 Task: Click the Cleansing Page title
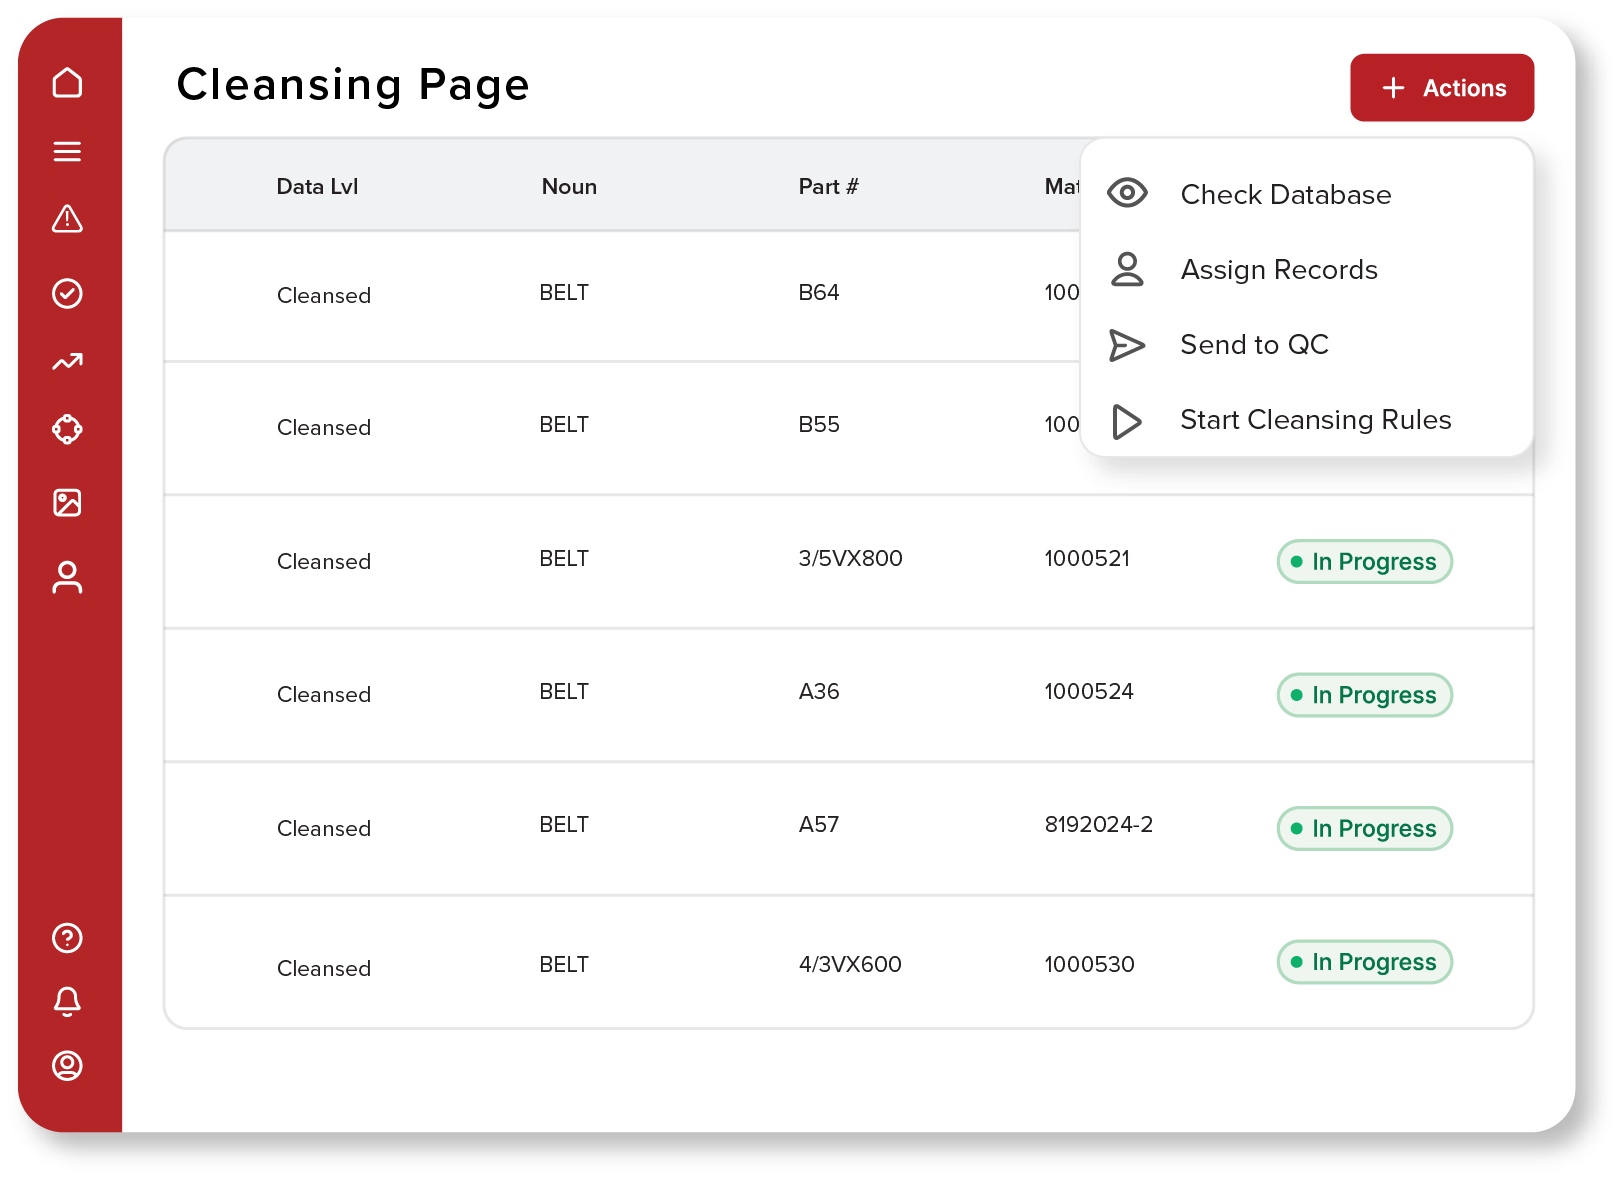[353, 85]
